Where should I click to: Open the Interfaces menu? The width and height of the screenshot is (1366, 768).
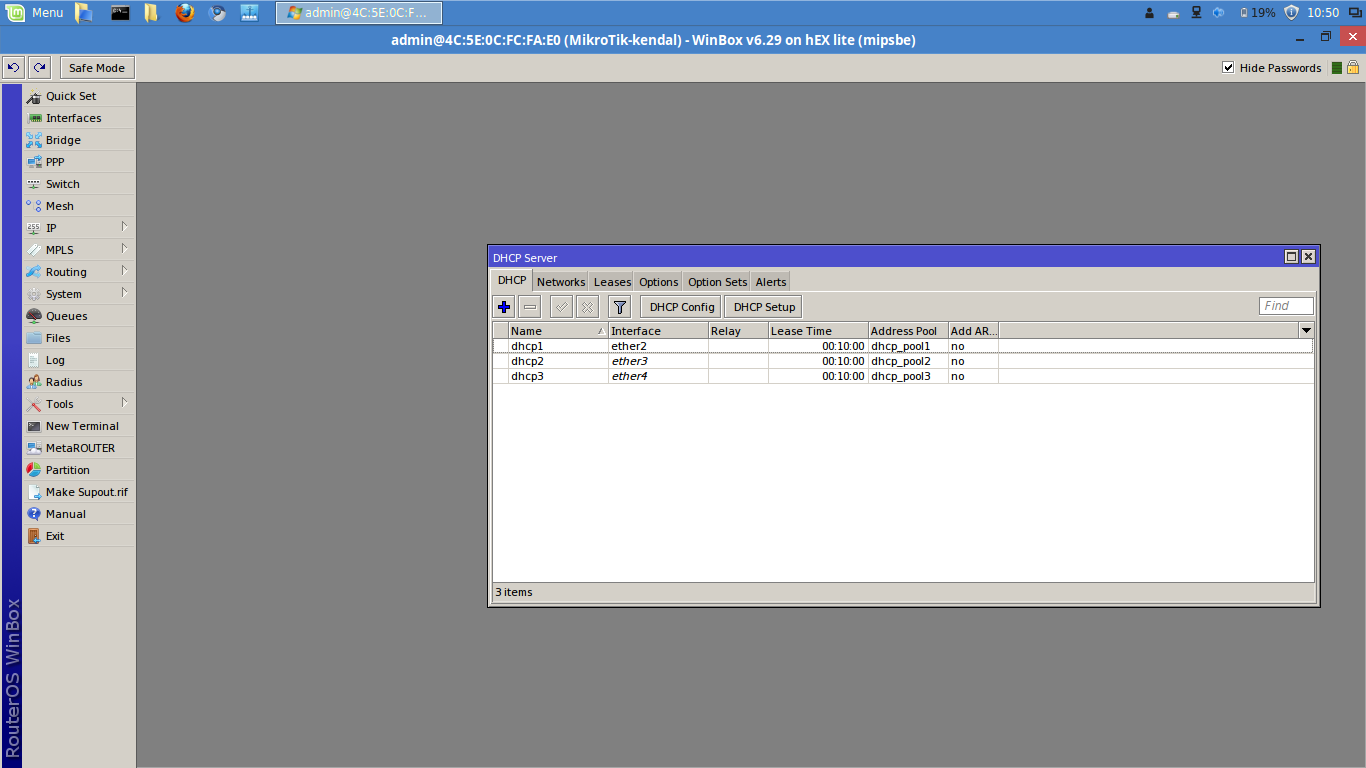[79, 118]
